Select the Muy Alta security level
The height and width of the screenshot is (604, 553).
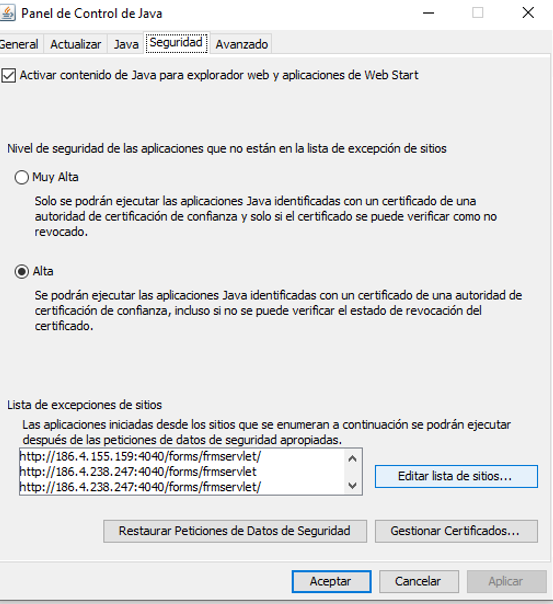(22, 177)
